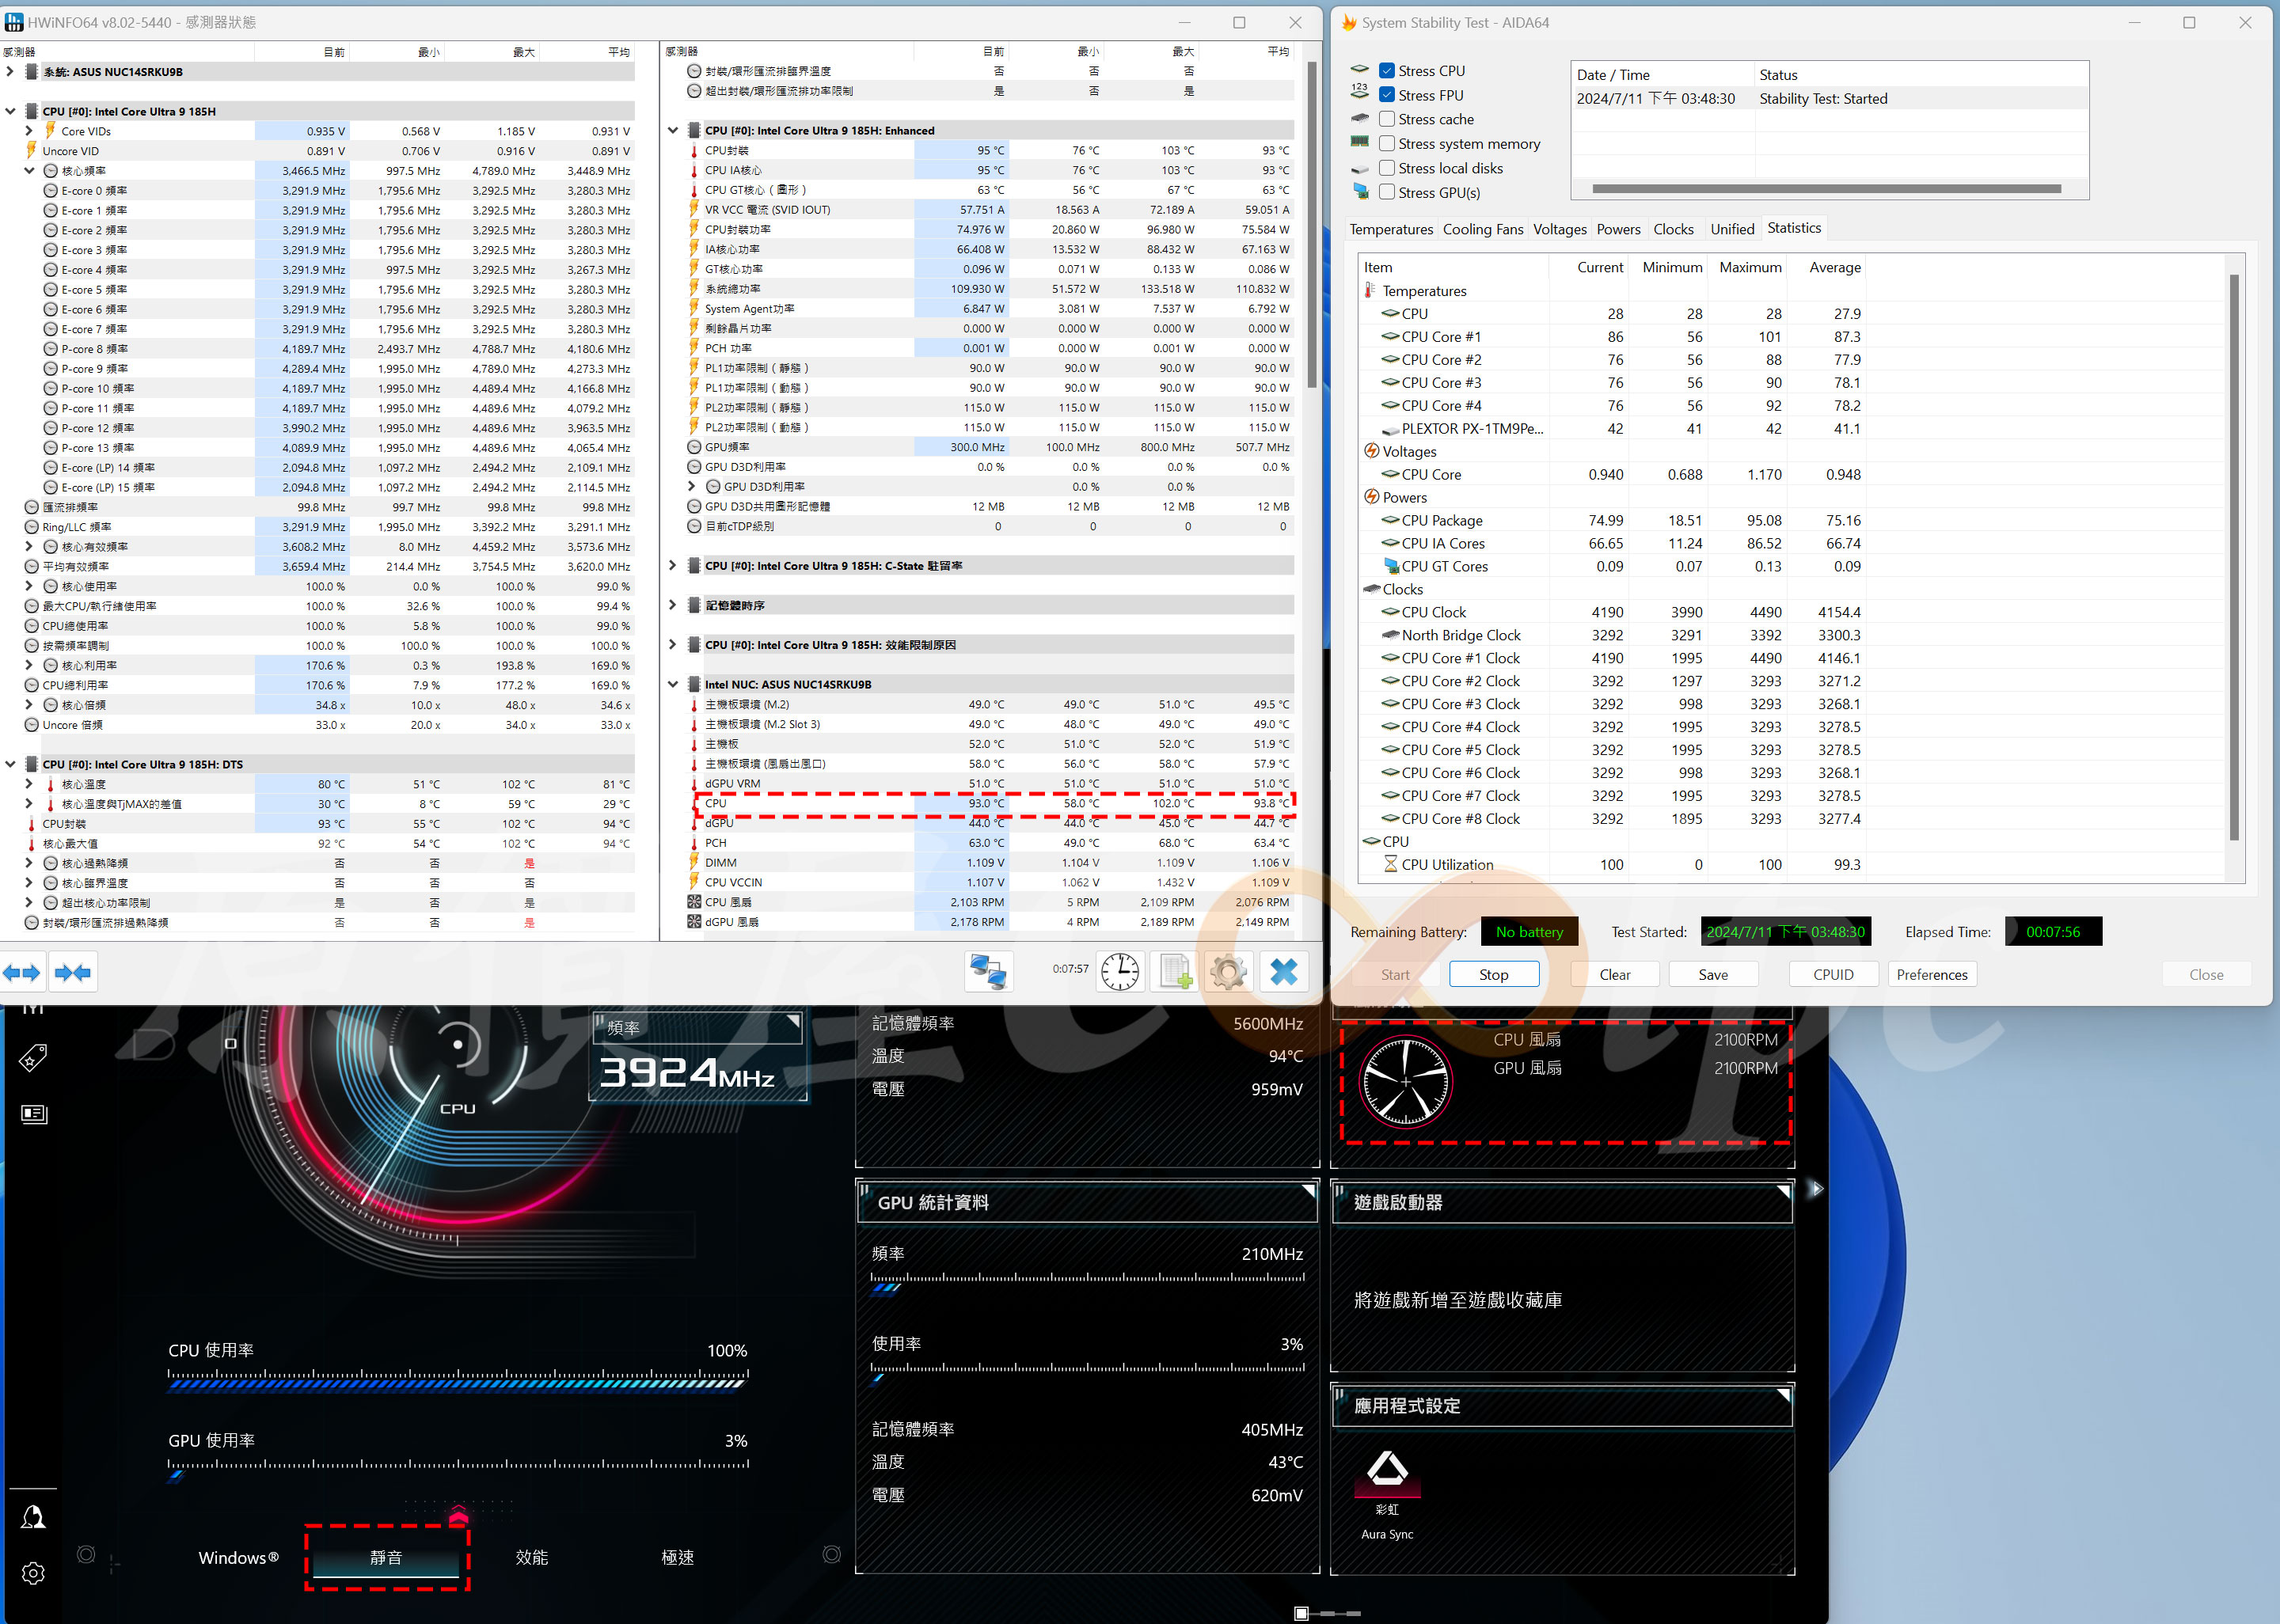Expand 記憶體時序 section
Screen dimensions: 2280x1624
point(673,606)
